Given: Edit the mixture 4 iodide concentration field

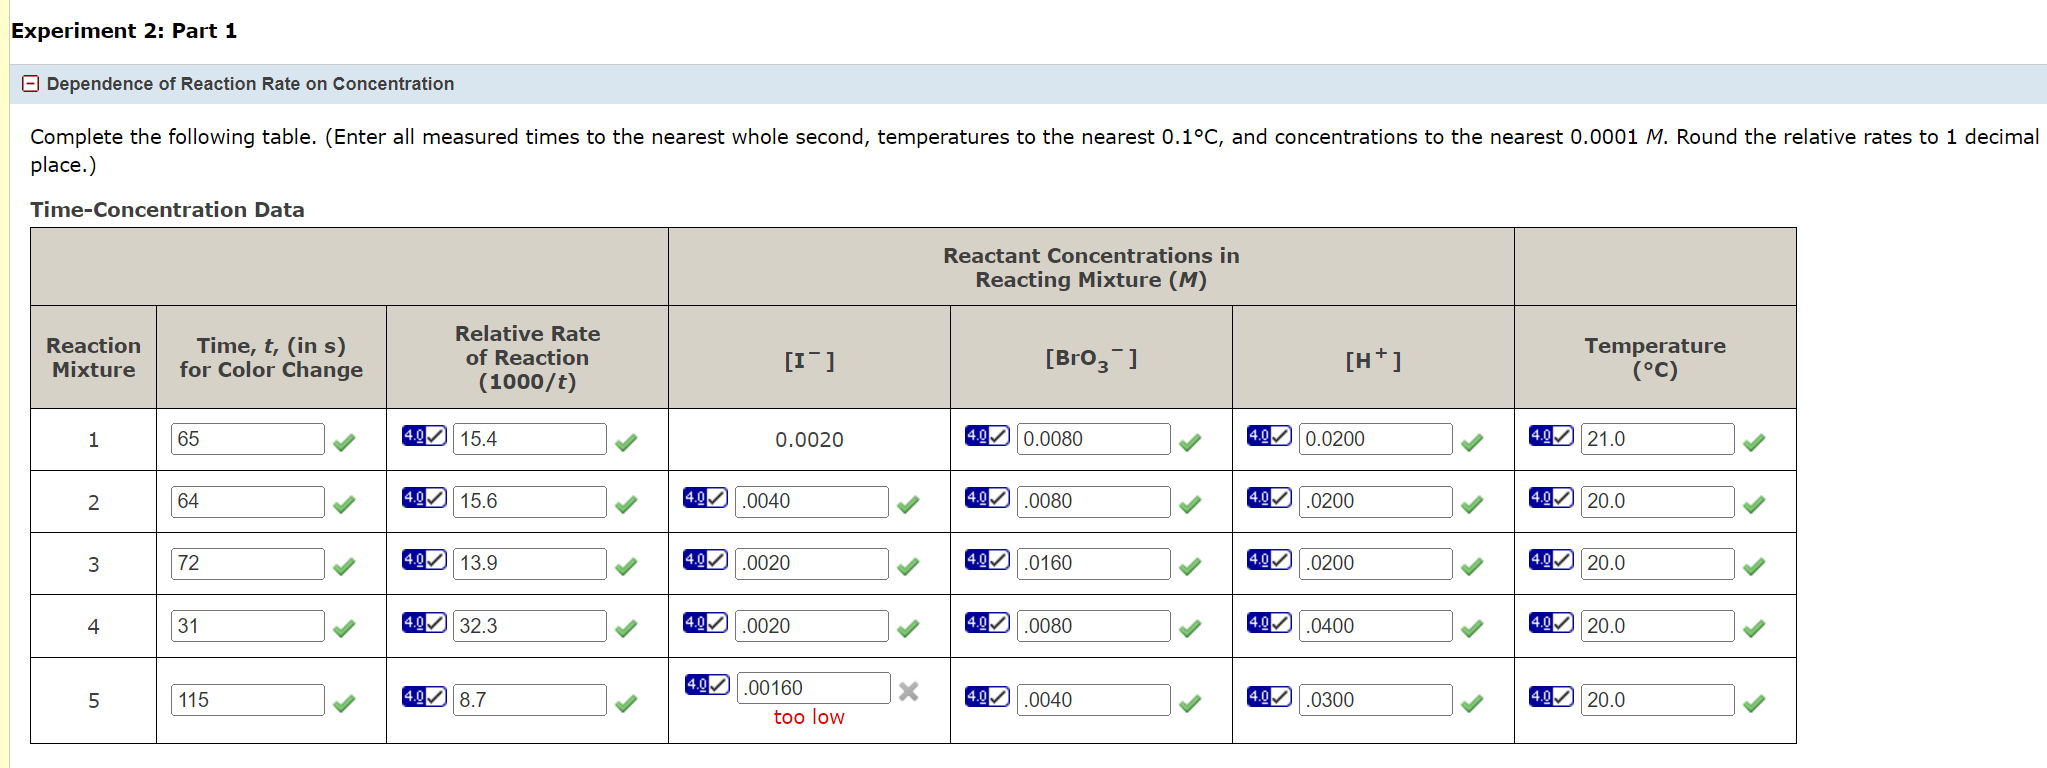Looking at the screenshot, I should [x=812, y=626].
